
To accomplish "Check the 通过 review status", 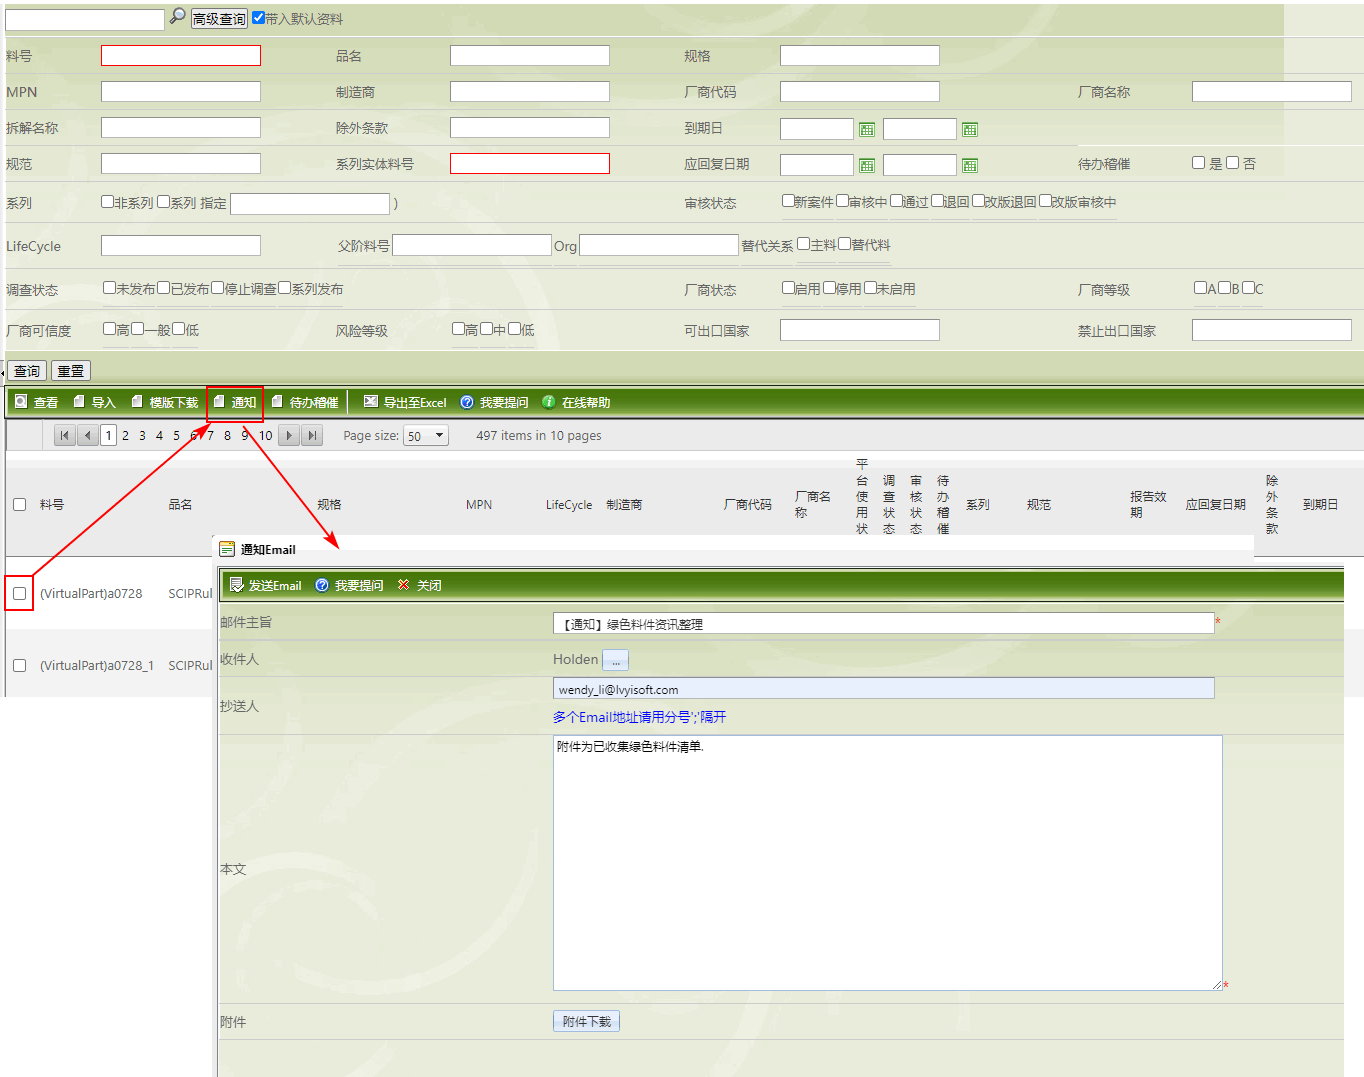I will 896,201.
